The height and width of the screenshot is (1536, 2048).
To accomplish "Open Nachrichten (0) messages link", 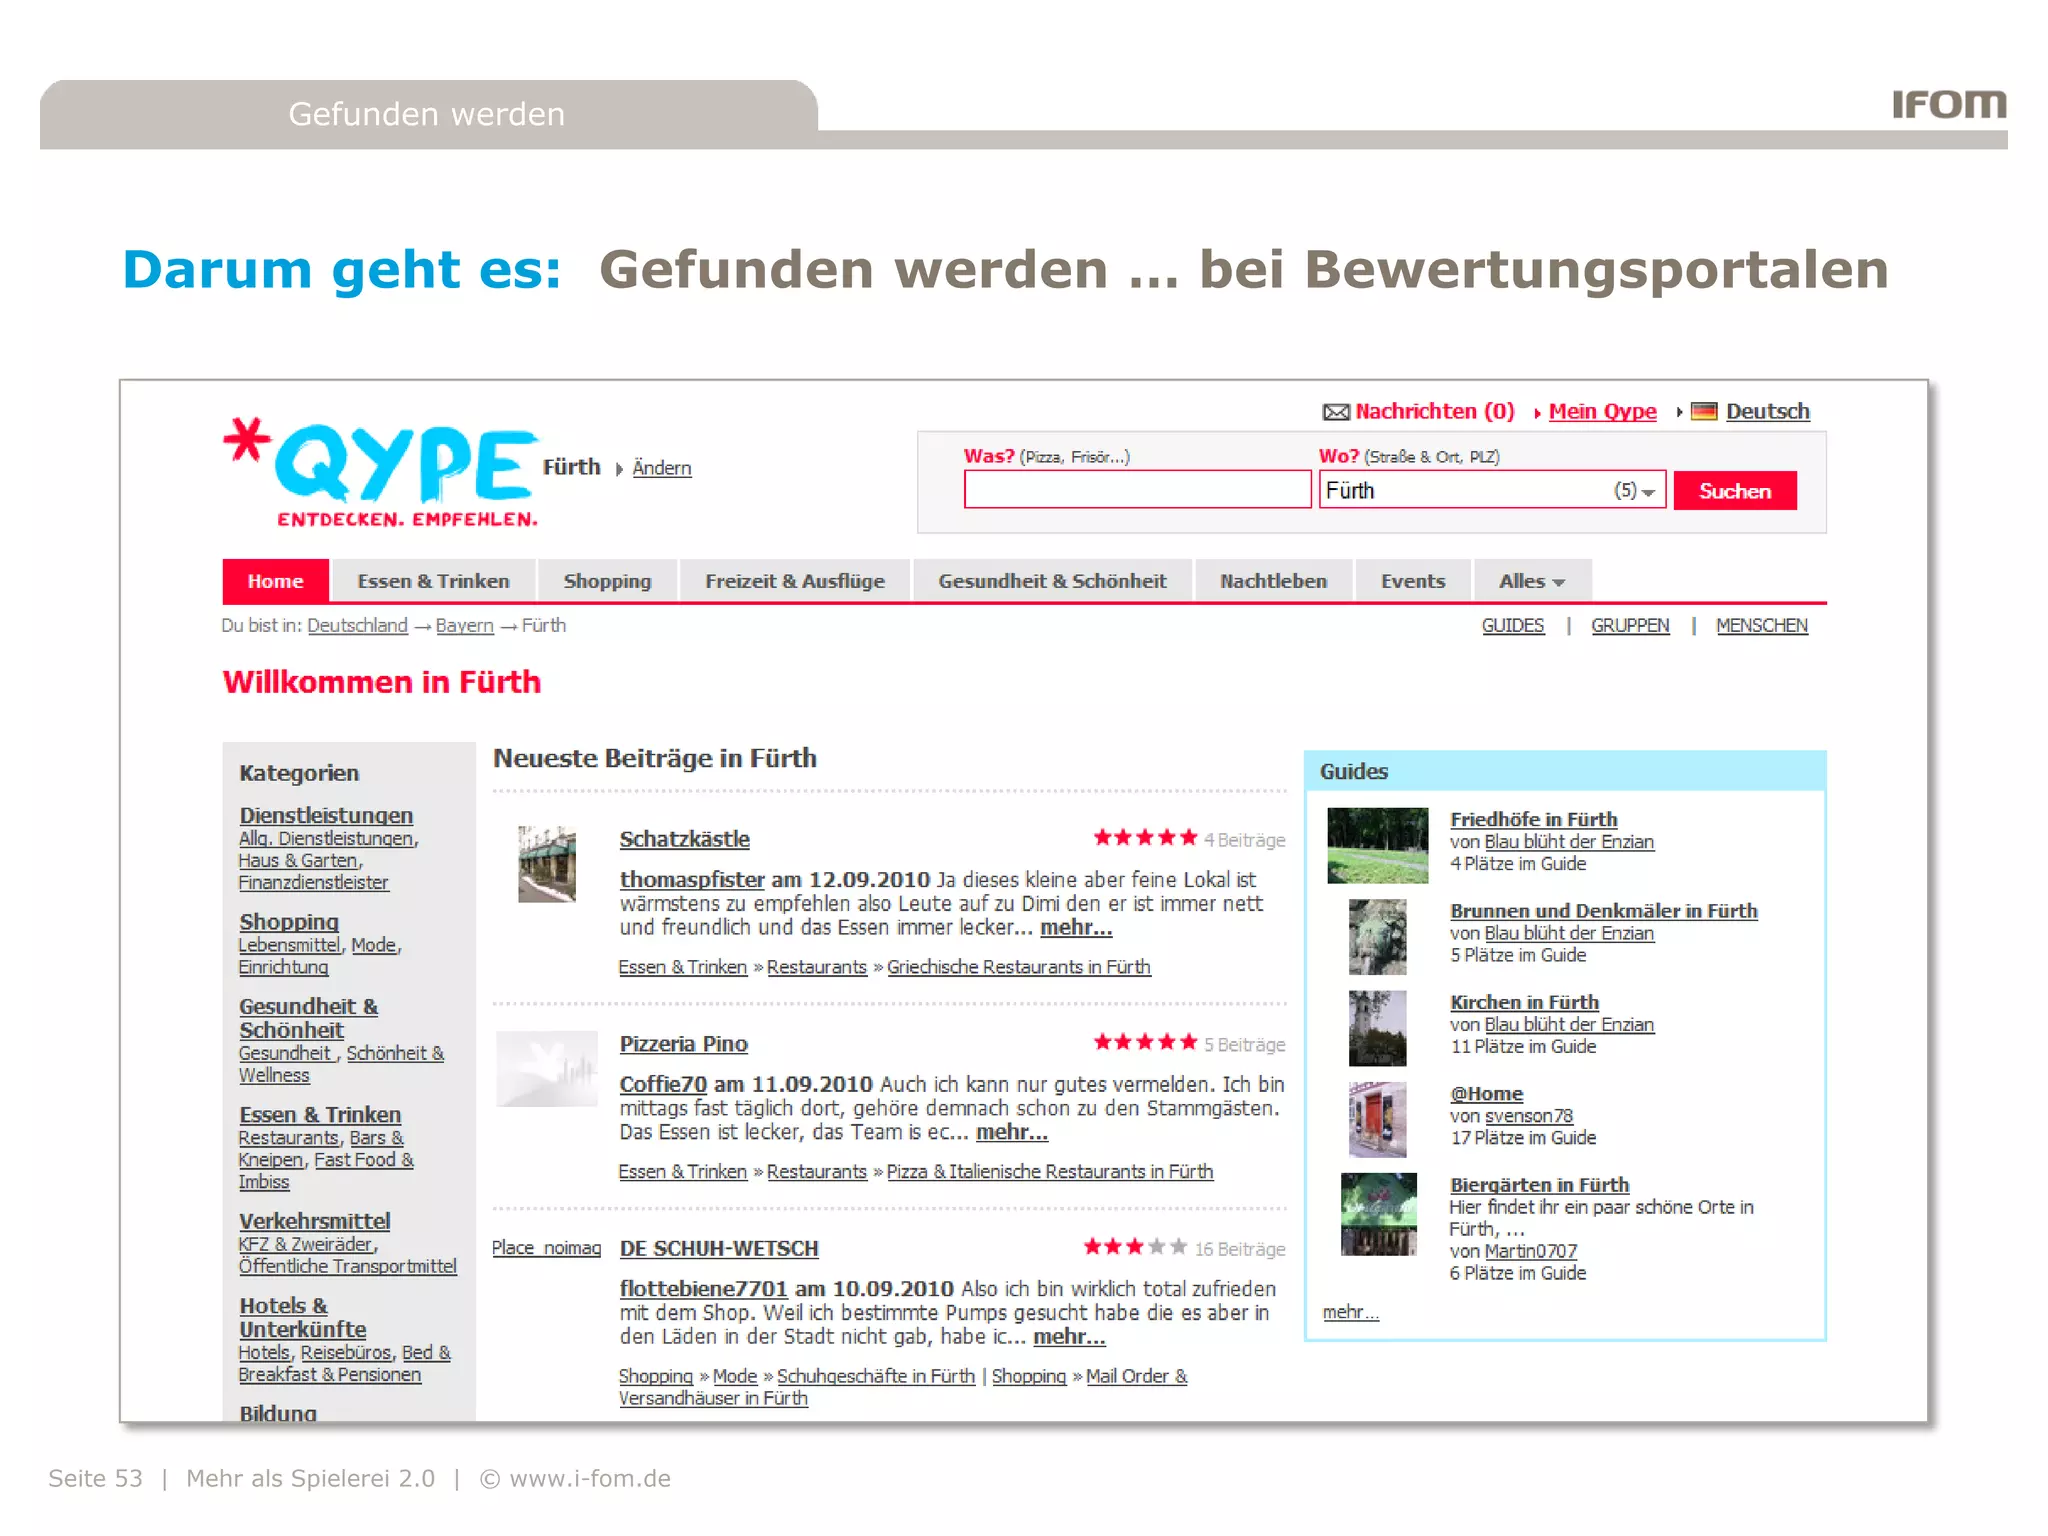I will [1434, 411].
